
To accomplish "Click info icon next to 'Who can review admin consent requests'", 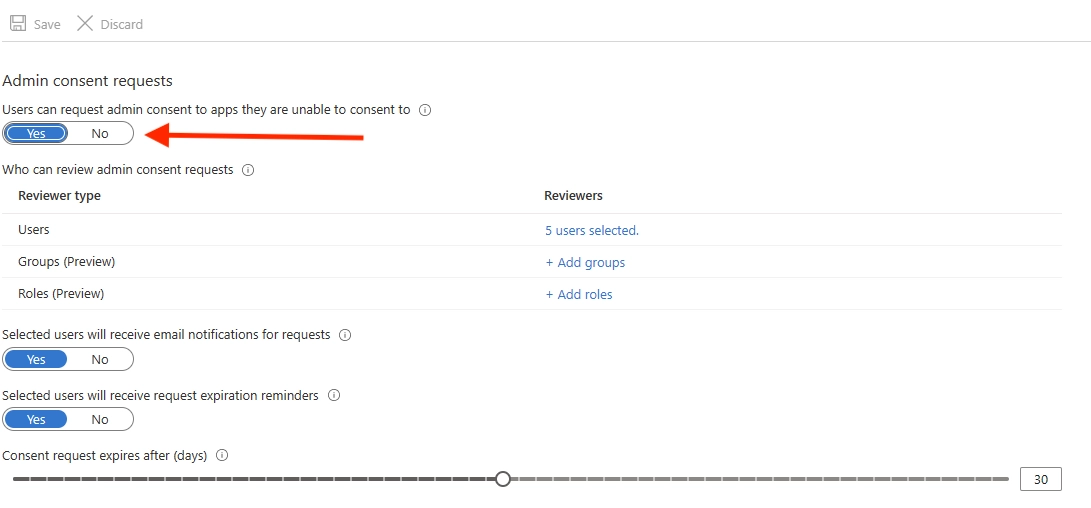I will pos(248,170).
